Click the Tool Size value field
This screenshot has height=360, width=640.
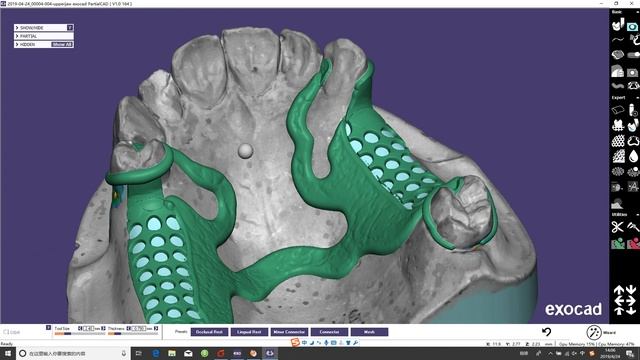click(x=89, y=328)
